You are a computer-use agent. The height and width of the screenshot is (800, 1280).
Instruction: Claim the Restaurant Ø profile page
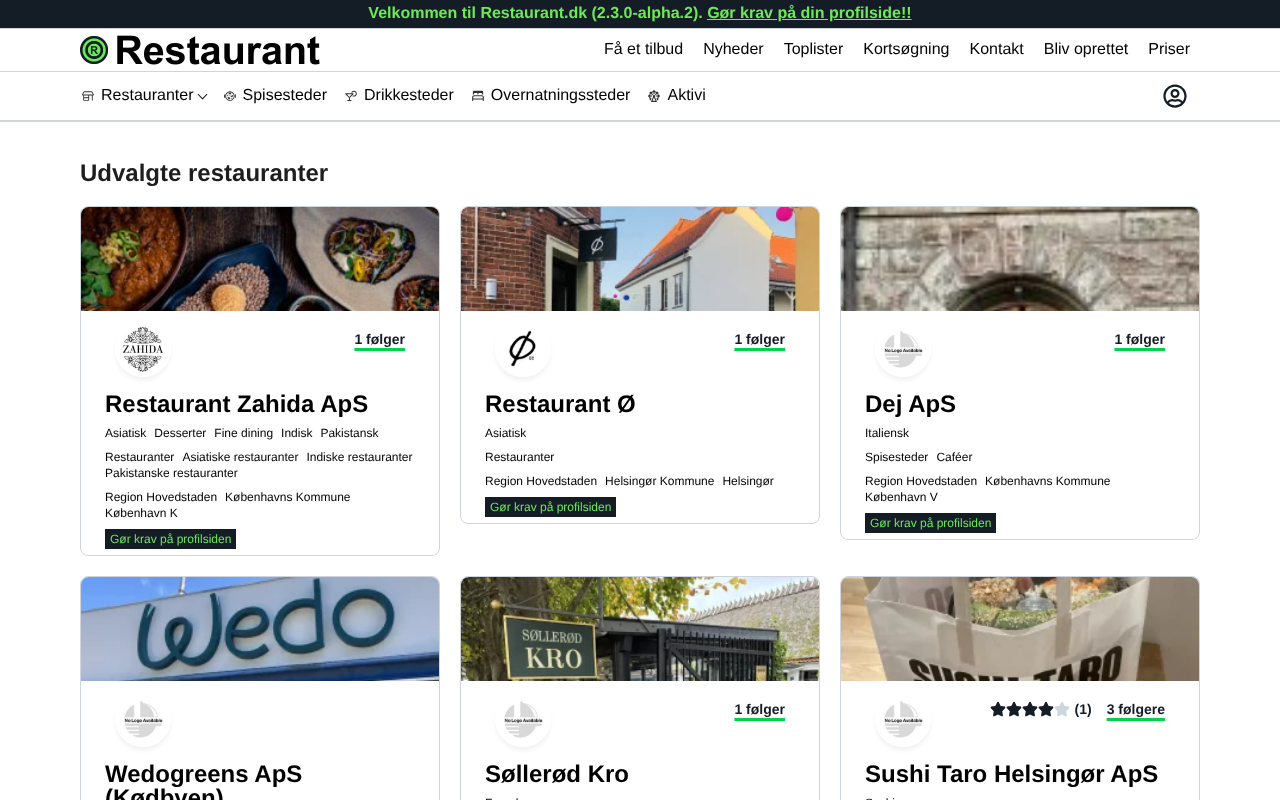550,507
